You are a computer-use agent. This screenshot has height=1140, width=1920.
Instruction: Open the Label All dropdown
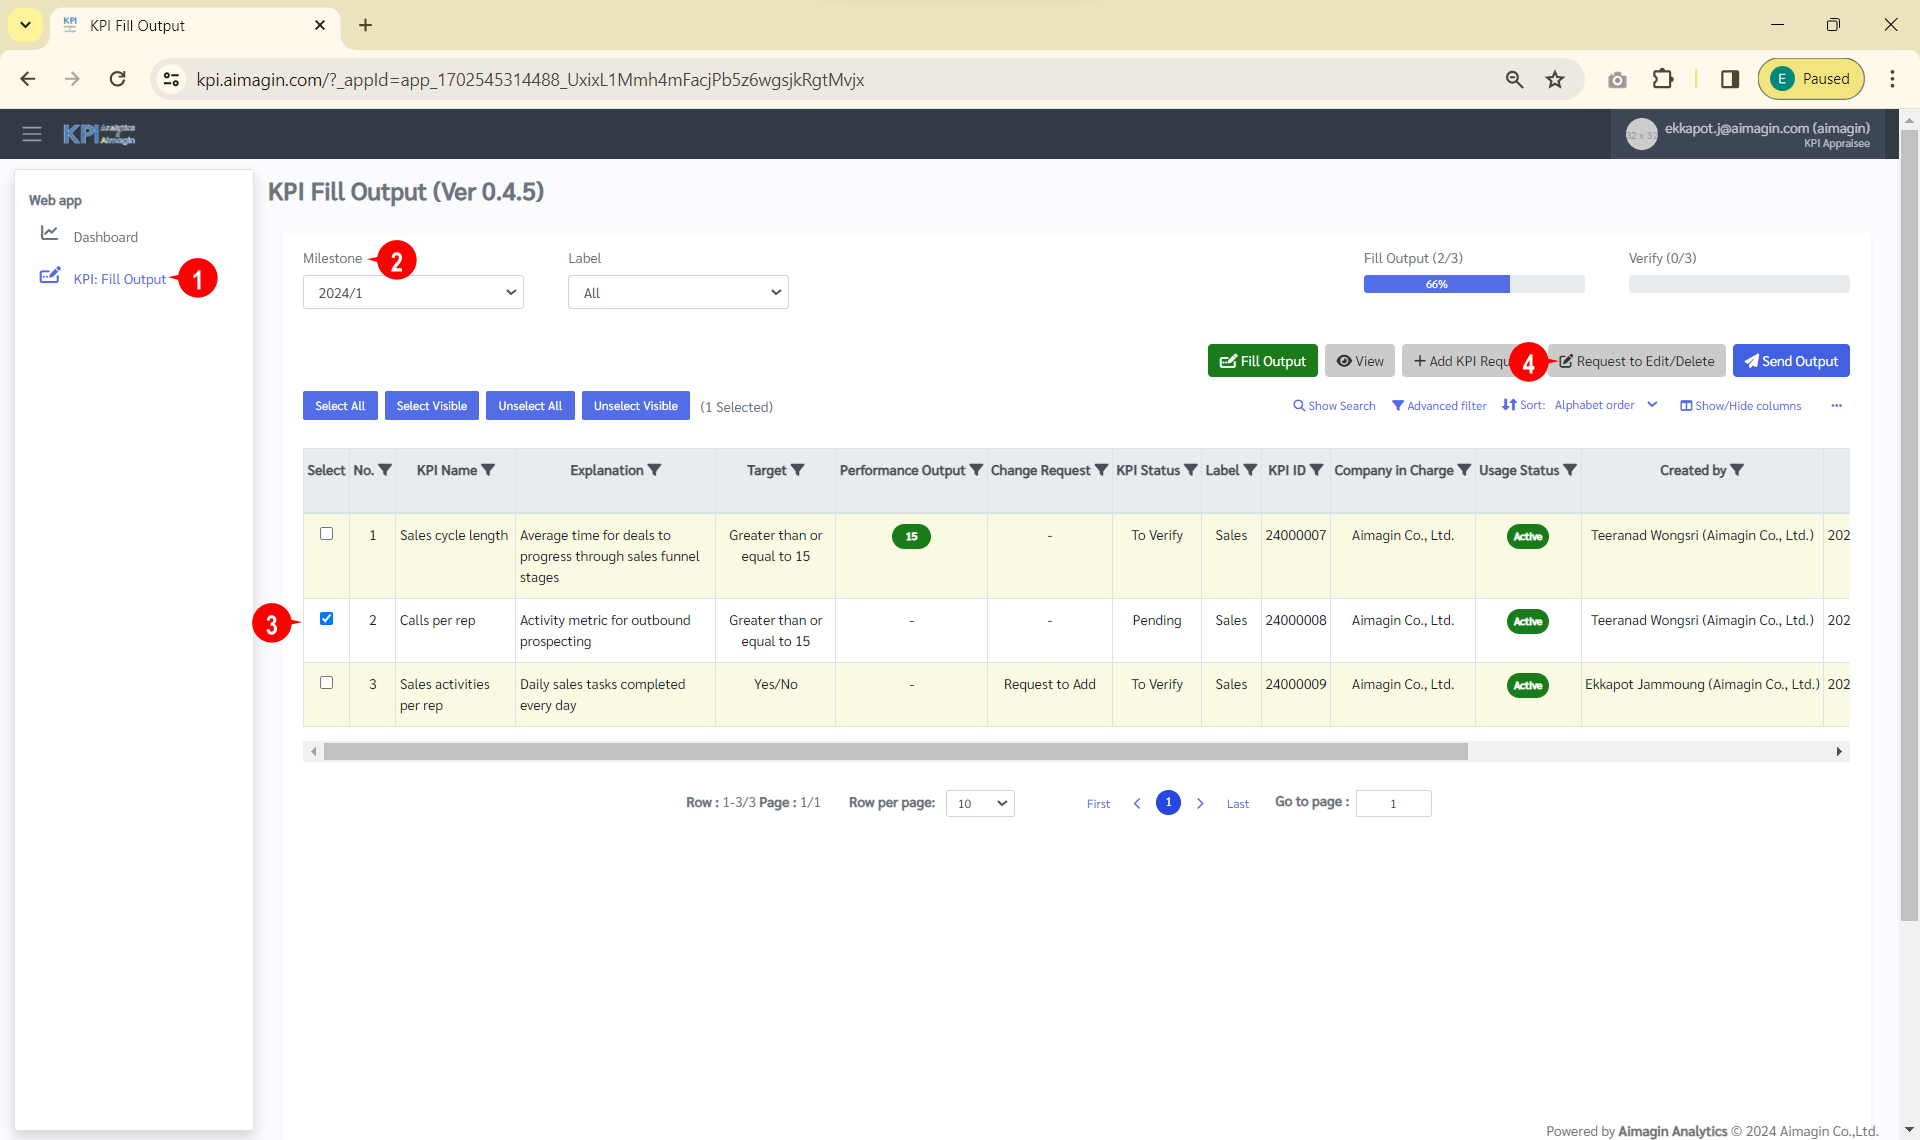click(x=678, y=293)
